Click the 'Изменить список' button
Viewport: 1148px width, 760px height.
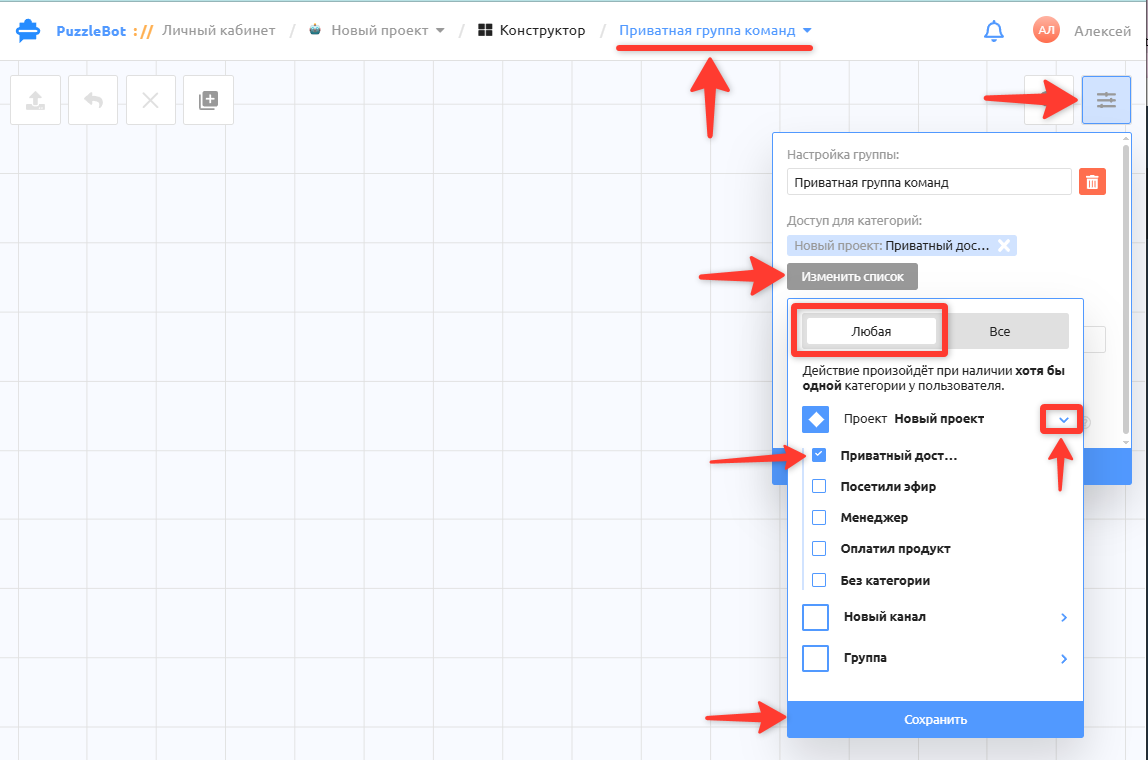pos(852,277)
